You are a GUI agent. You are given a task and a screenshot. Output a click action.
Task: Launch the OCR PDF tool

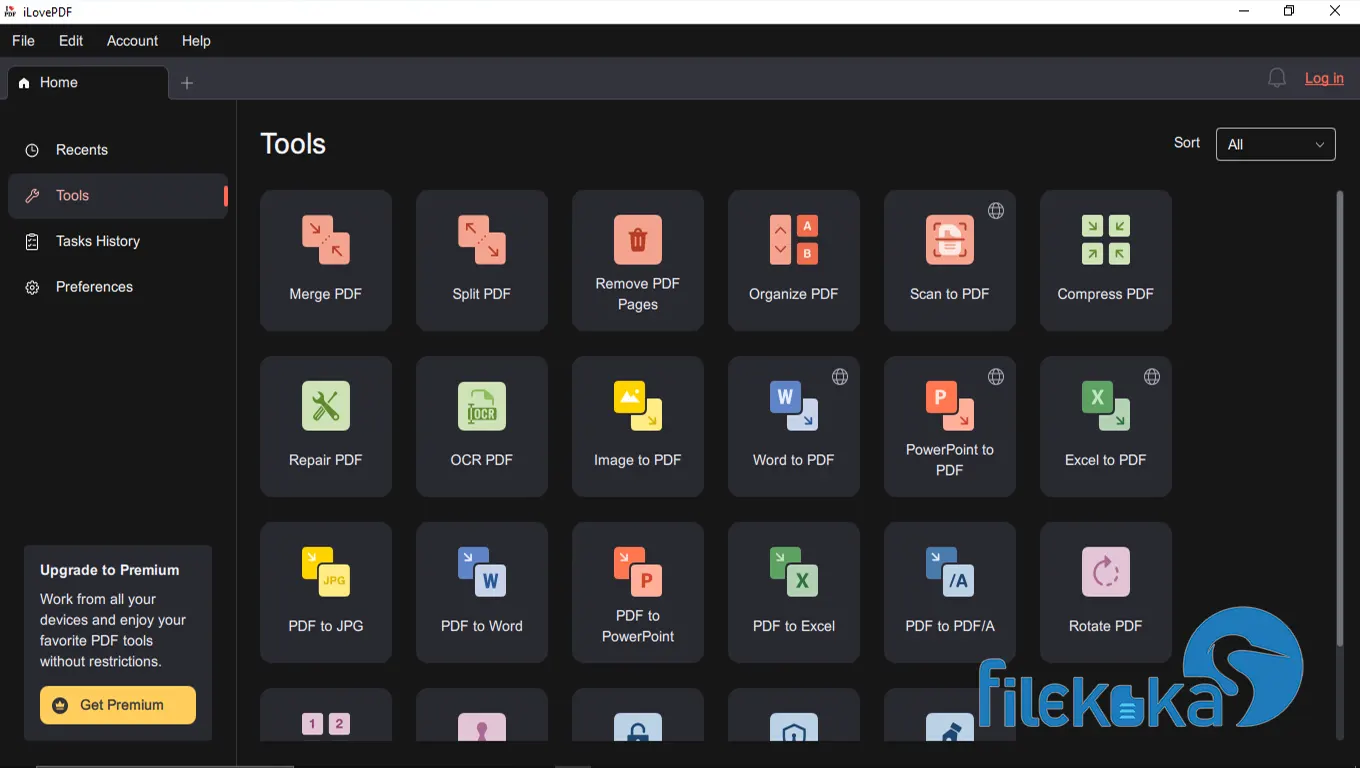pos(482,426)
